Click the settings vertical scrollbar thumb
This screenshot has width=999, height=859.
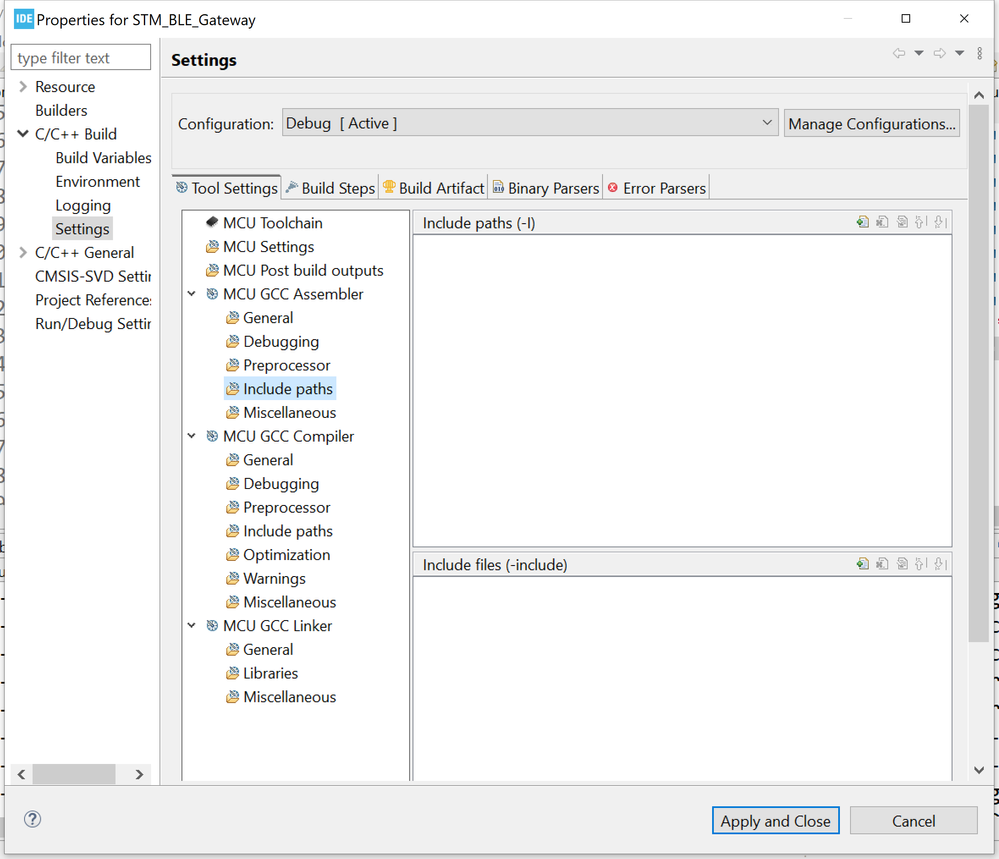tap(979, 373)
